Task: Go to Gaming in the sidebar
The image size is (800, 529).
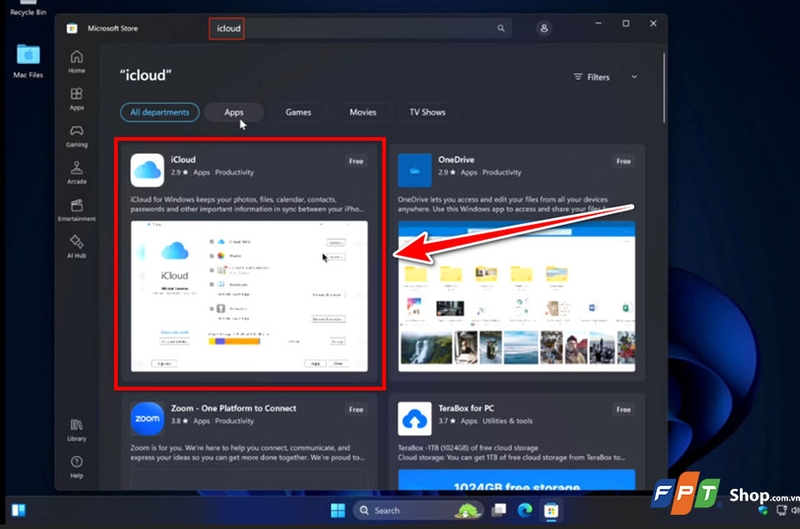Action: point(77,136)
